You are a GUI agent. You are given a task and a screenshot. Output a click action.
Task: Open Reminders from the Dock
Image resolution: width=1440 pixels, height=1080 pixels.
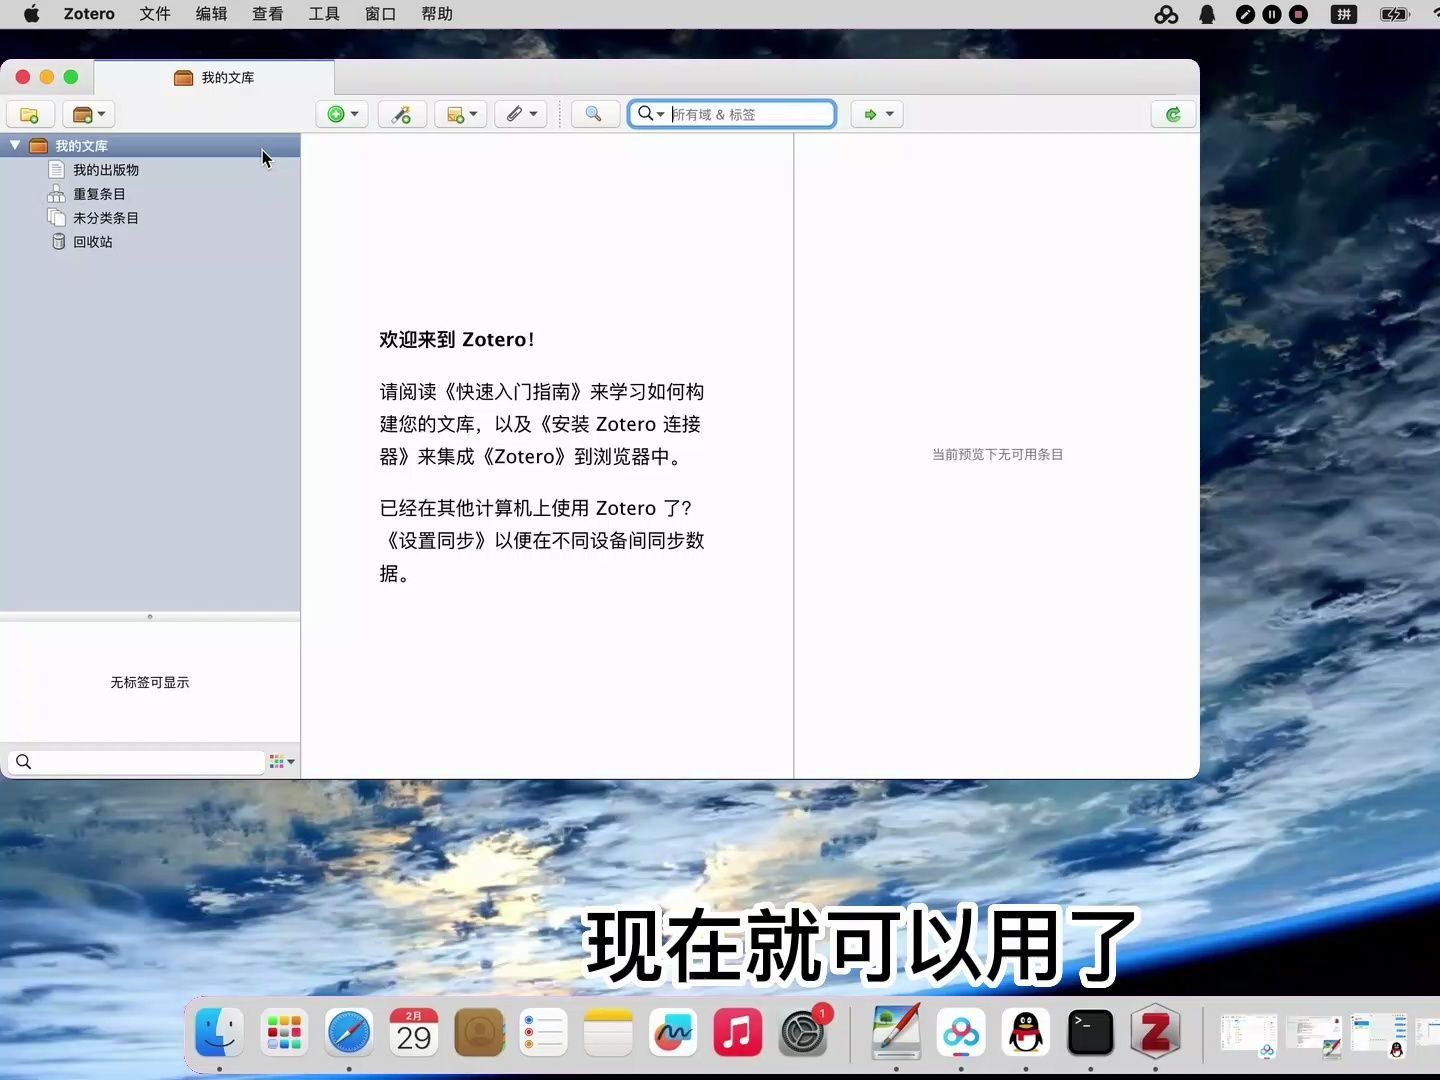click(x=543, y=1032)
